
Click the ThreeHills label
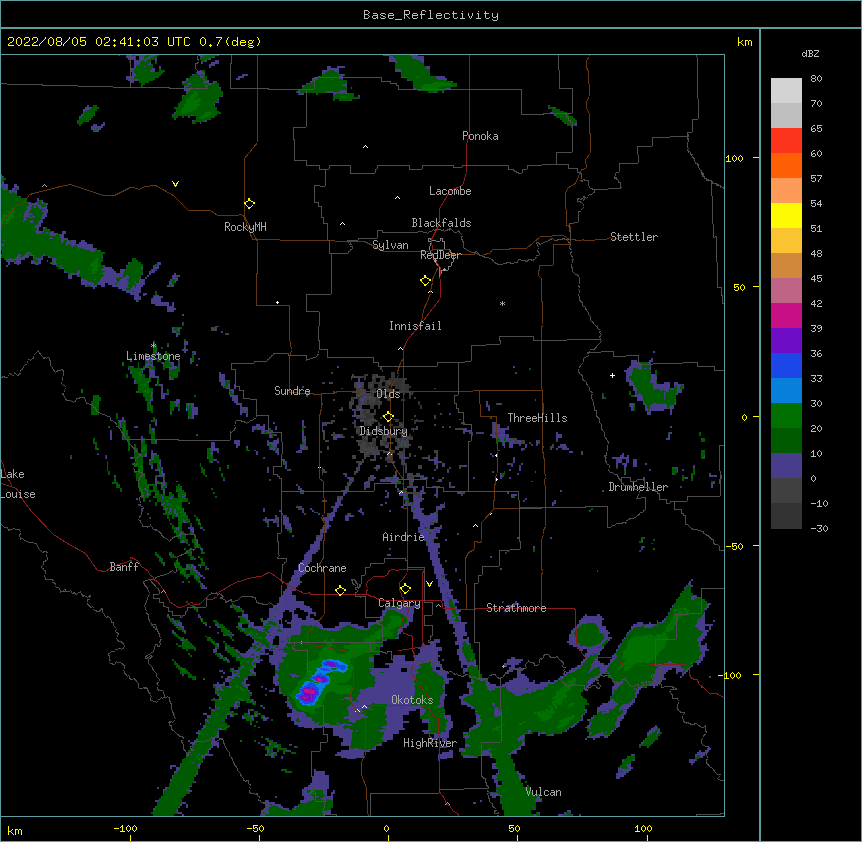coord(537,418)
